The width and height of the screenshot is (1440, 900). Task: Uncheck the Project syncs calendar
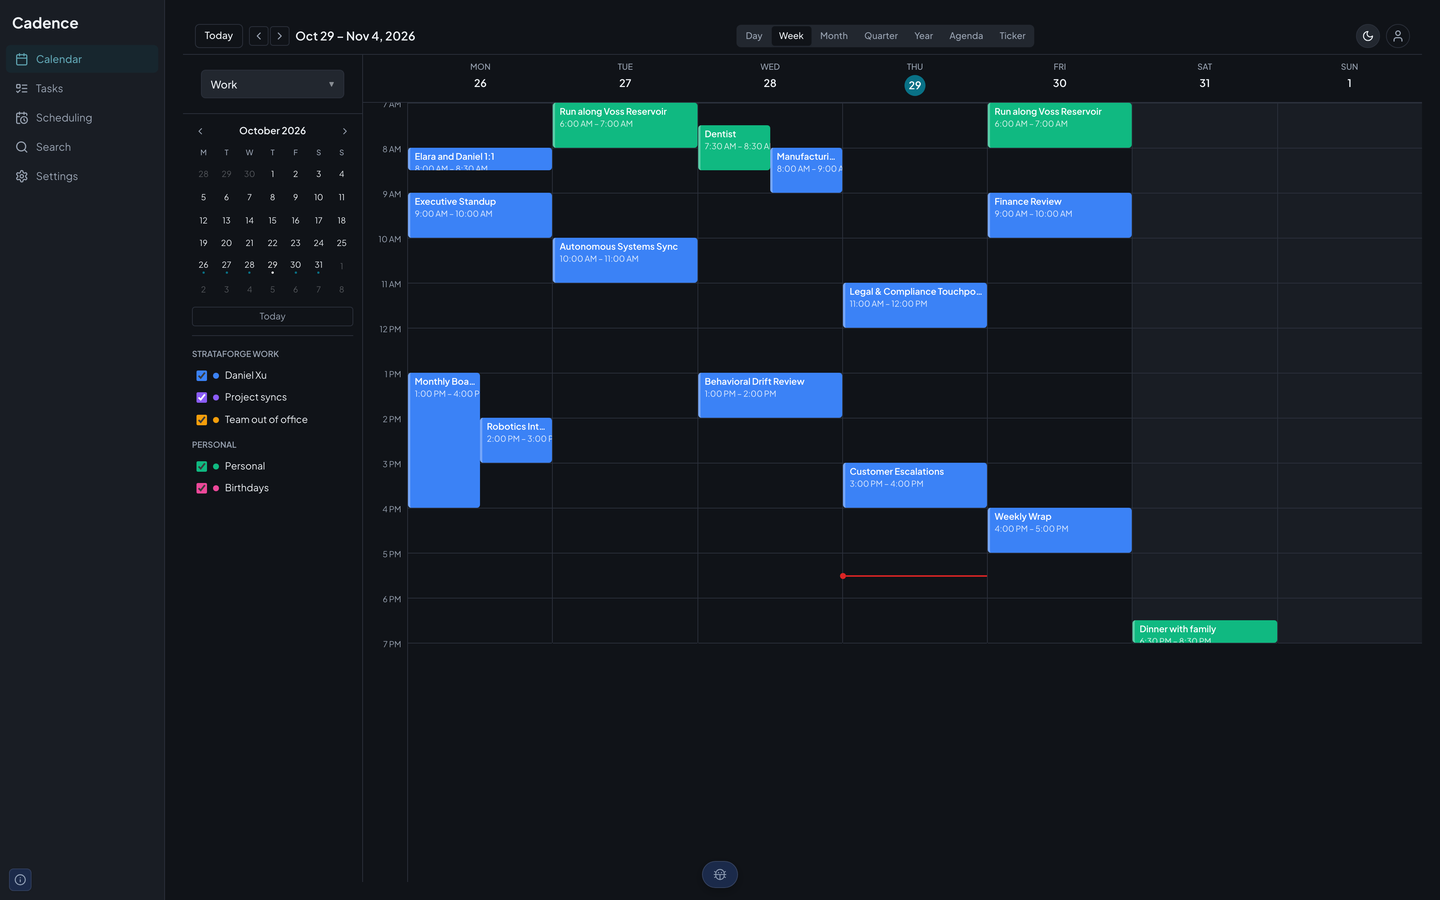[x=202, y=398]
